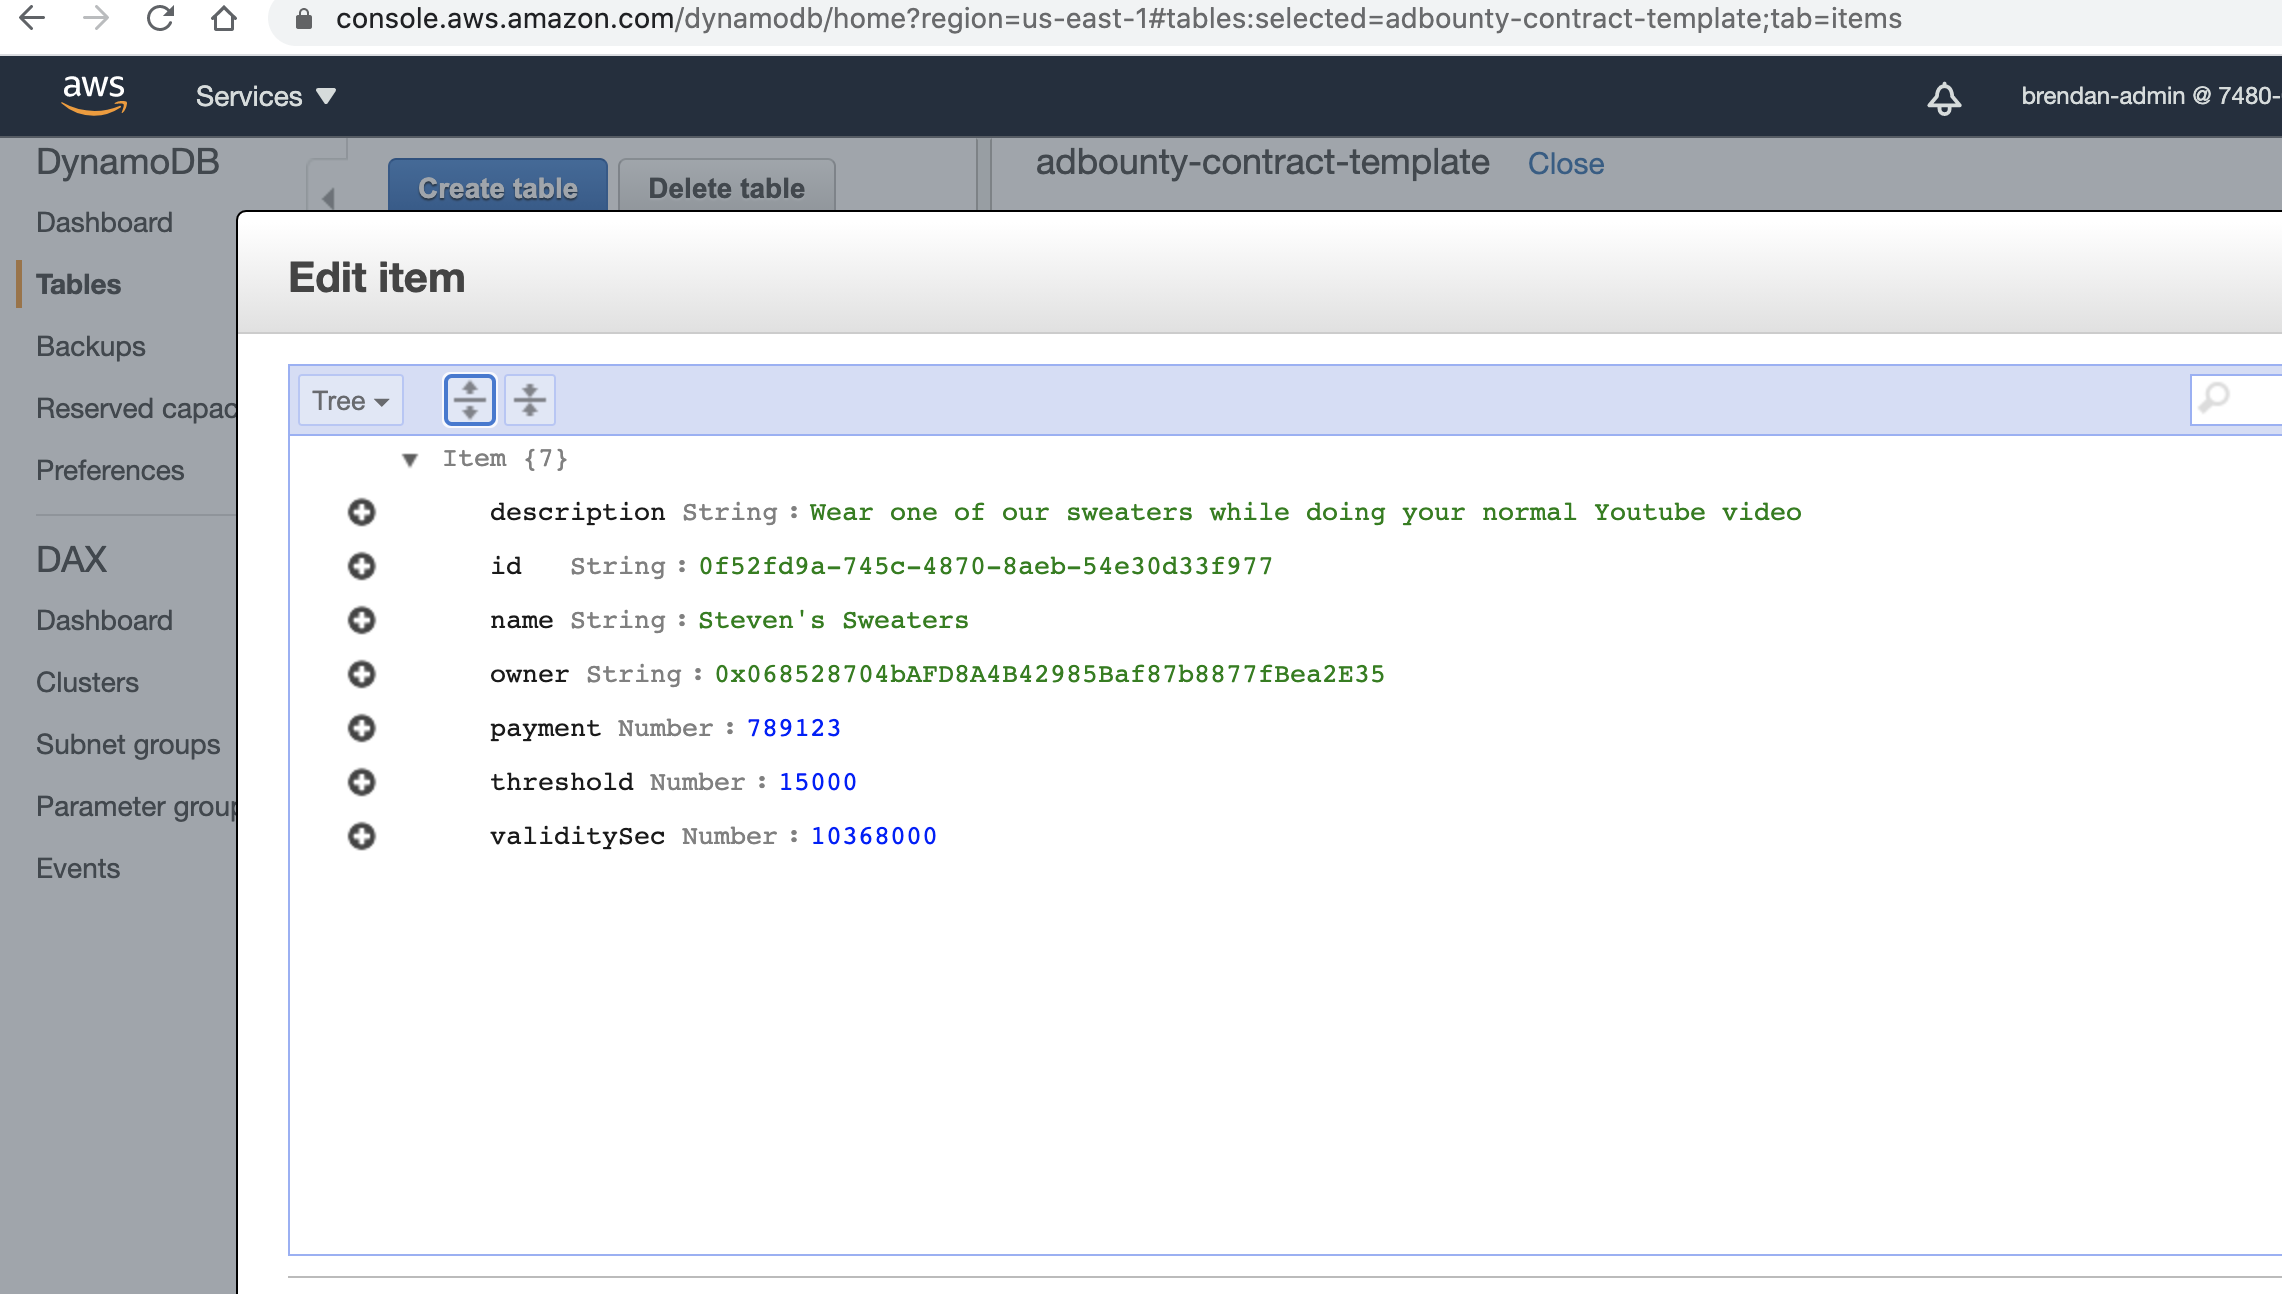Open the AWS notifications bell
This screenshot has height=1294, width=2282.
pos(1943,97)
